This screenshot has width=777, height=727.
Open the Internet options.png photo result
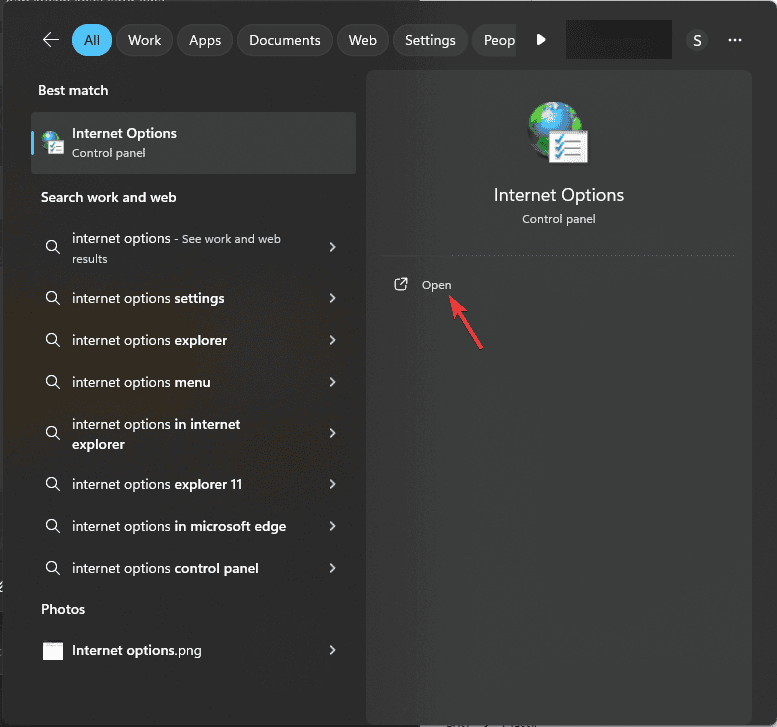point(193,650)
